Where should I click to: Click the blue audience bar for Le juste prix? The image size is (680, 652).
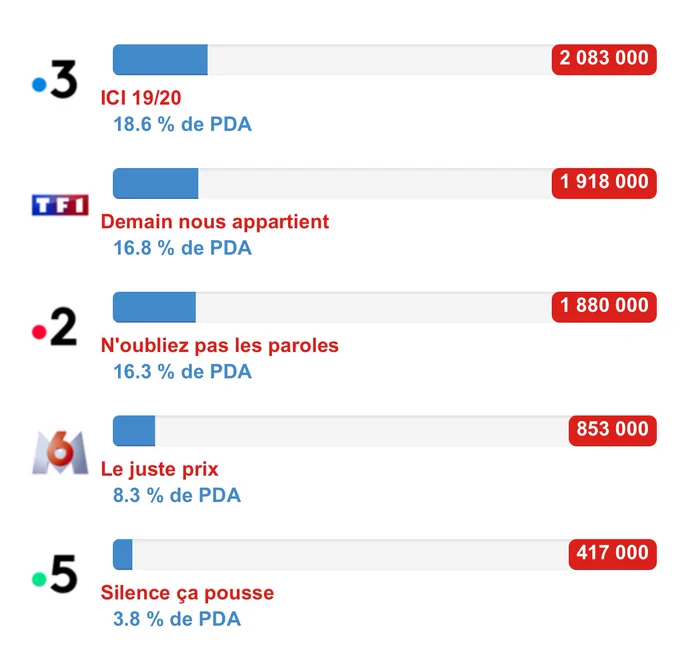pyautogui.click(x=134, y=430)
